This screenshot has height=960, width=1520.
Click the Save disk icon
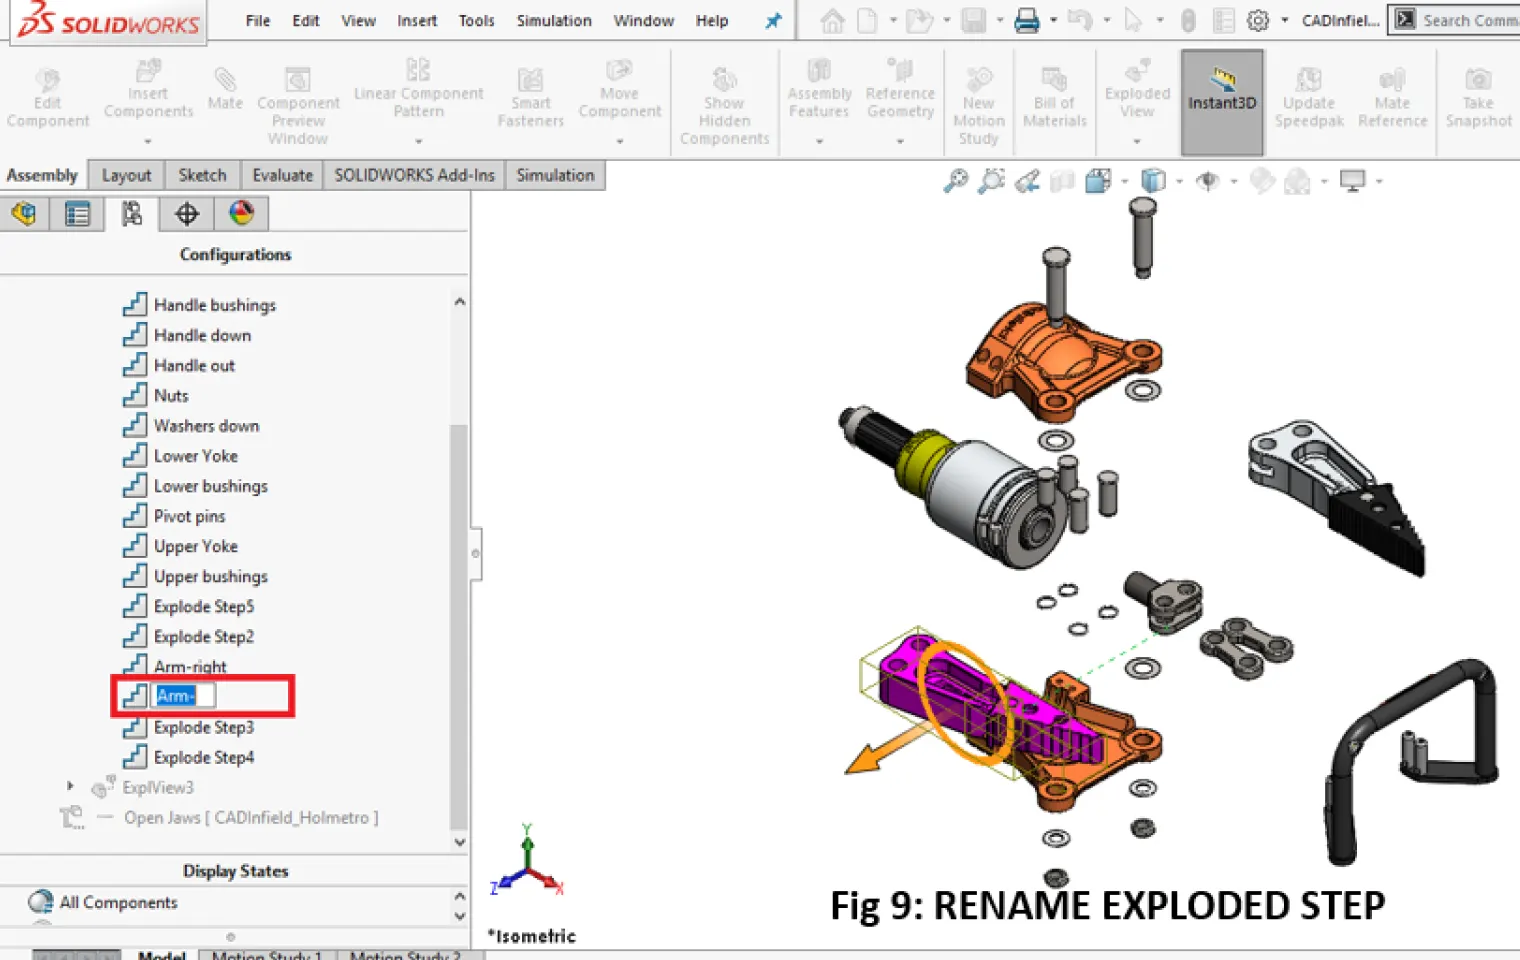(x=973, y=20)
